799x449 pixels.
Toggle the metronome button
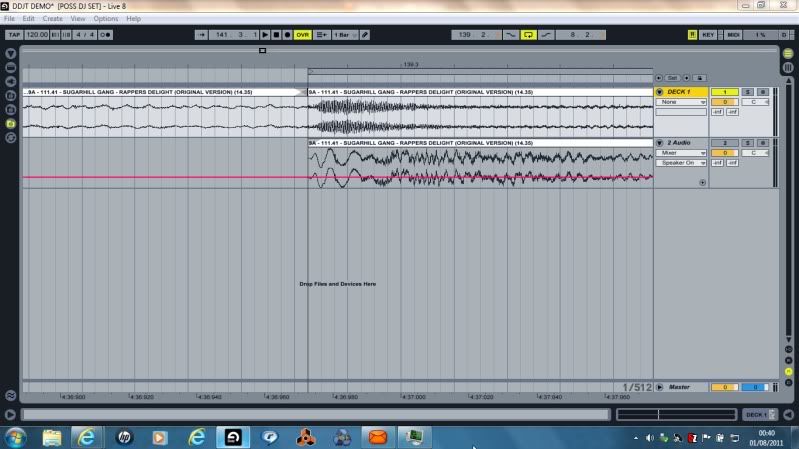104,34
